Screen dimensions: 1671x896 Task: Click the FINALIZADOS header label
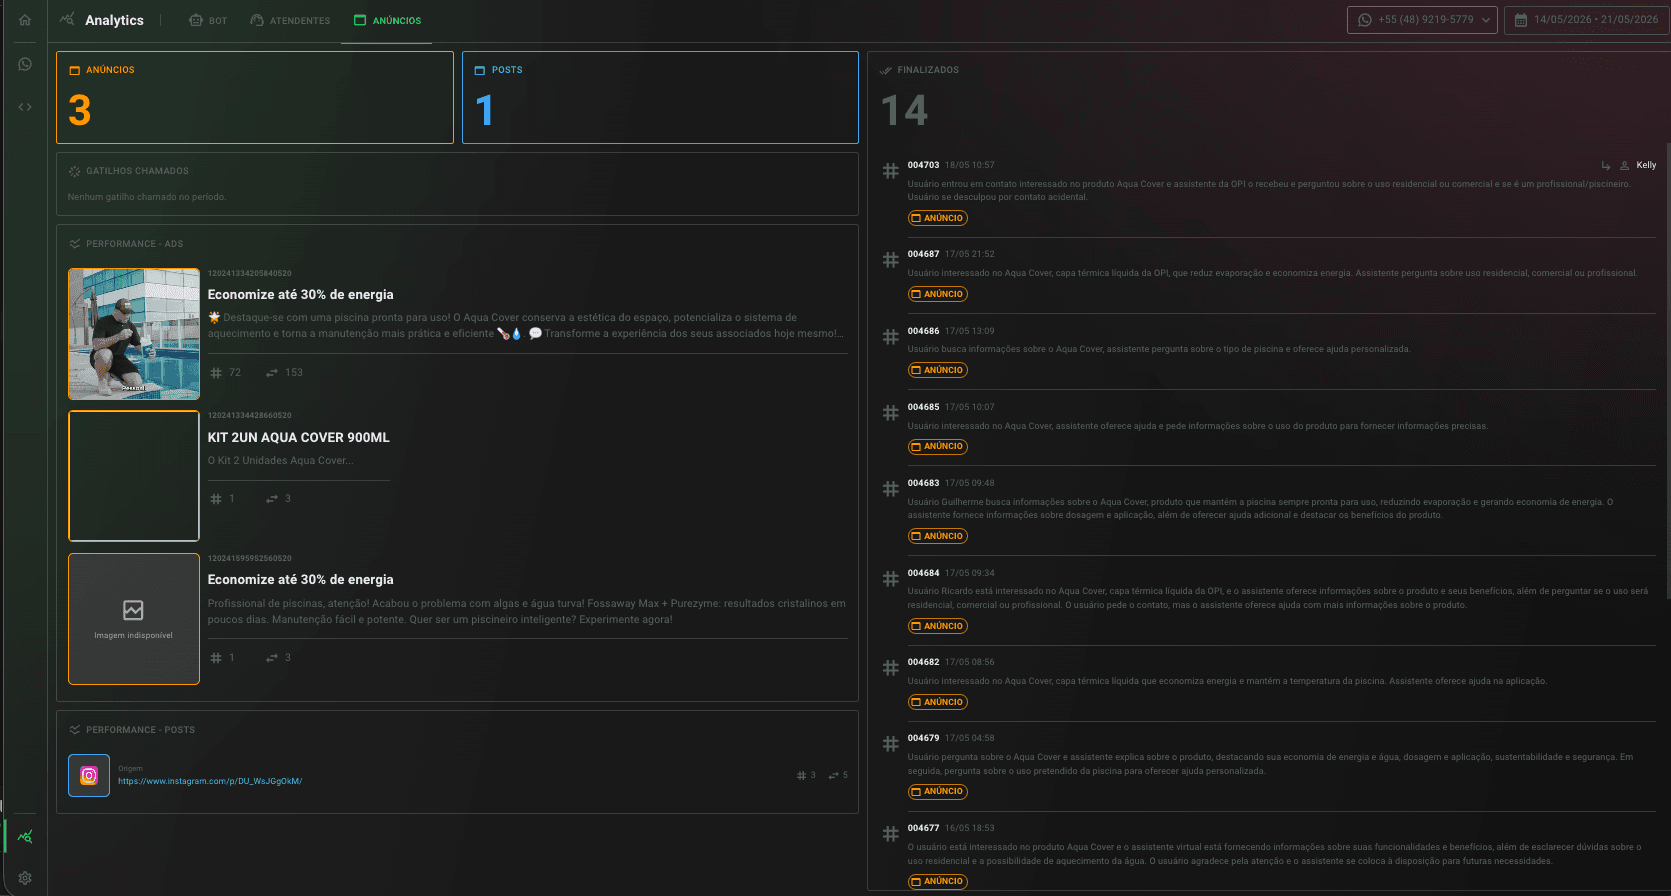(928, 70)
